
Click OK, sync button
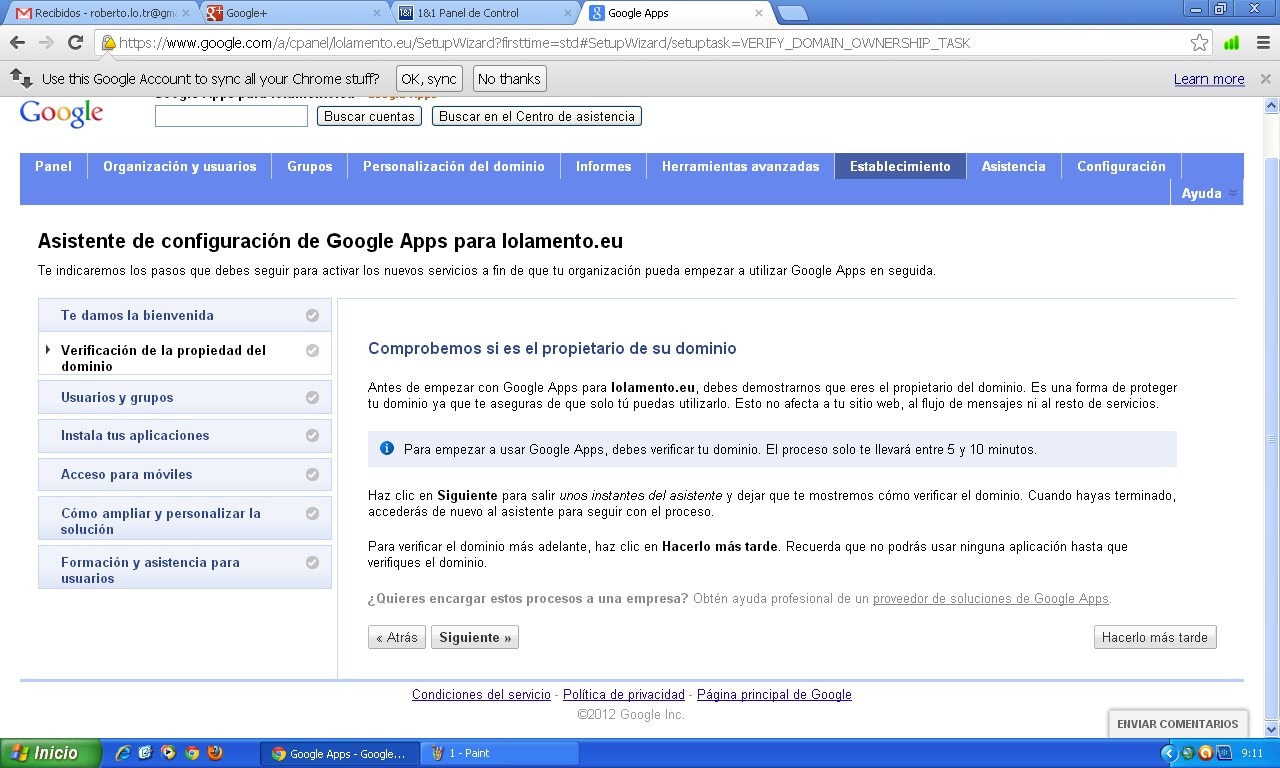click(429, 79)
